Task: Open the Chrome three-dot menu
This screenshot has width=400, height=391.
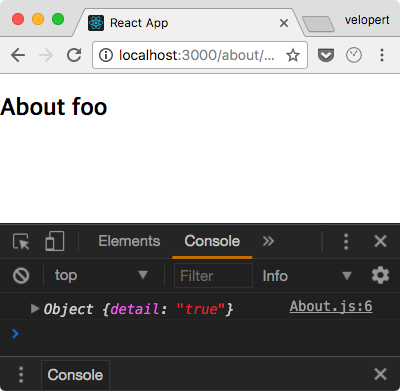Action: (x=382, y=55)
